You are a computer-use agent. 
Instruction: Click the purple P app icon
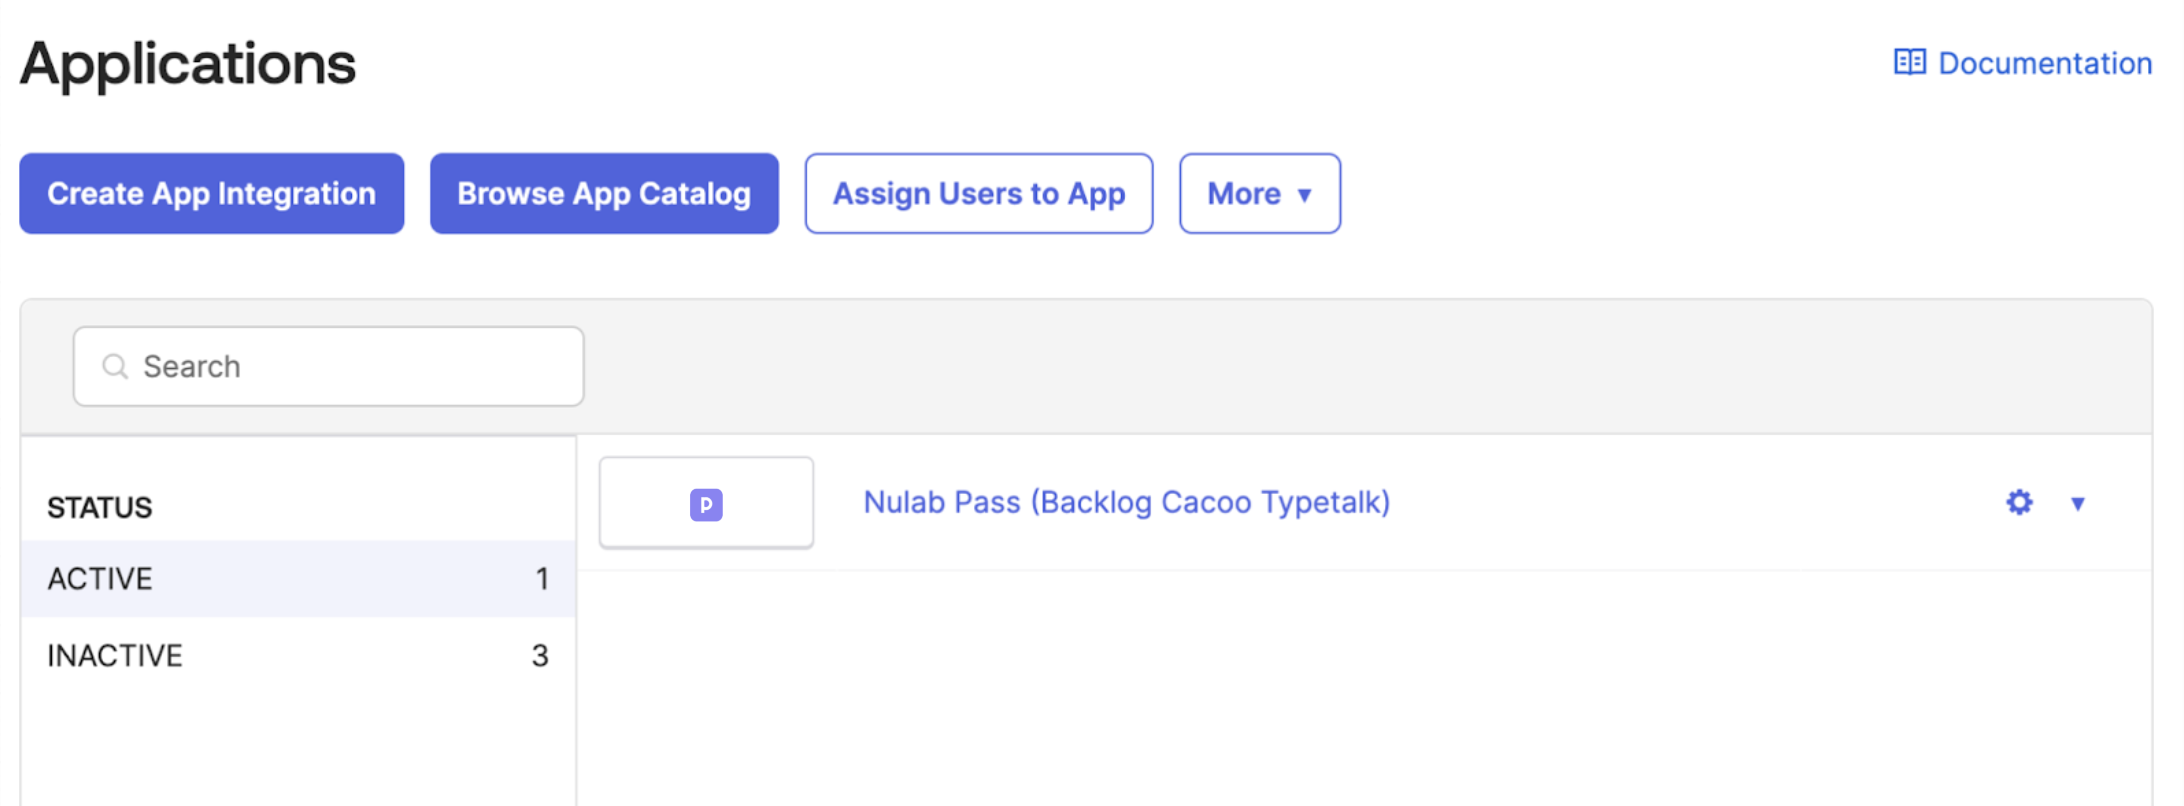click(706, 505)
